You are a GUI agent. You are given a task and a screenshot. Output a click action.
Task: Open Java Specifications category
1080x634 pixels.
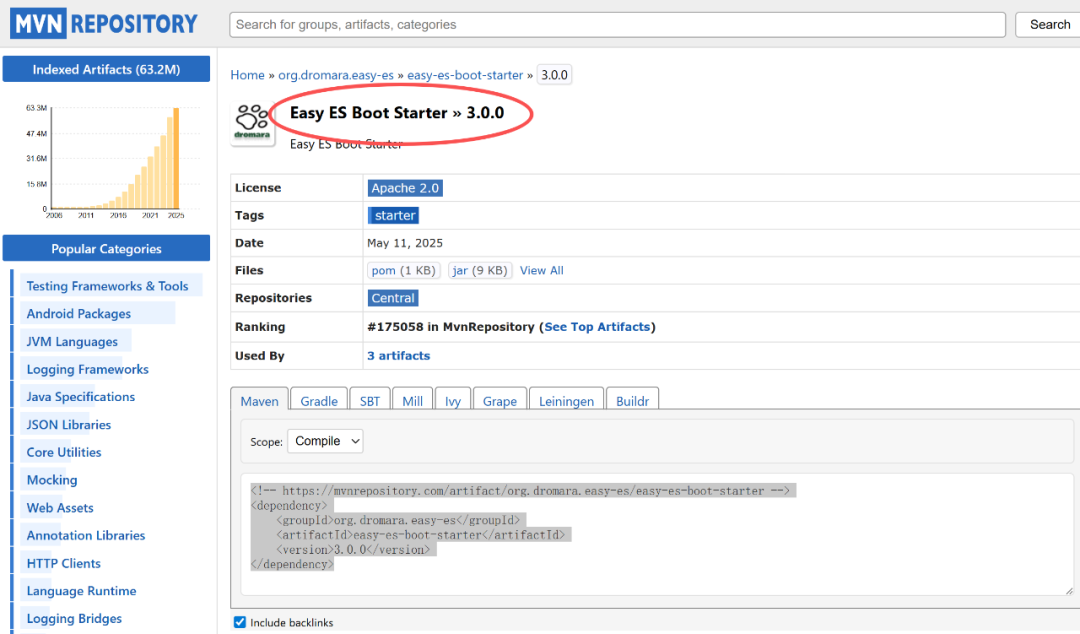pyautogui.click(x=81, y=397)
